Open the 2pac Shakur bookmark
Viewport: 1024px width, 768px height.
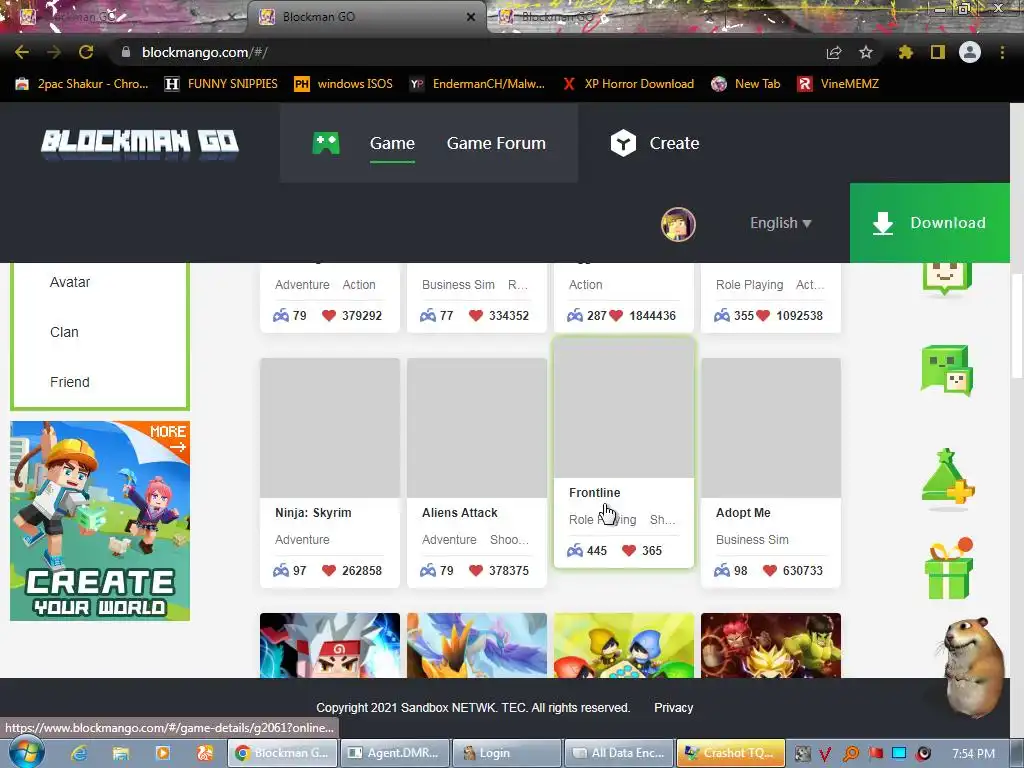click(x=82, y=84)
